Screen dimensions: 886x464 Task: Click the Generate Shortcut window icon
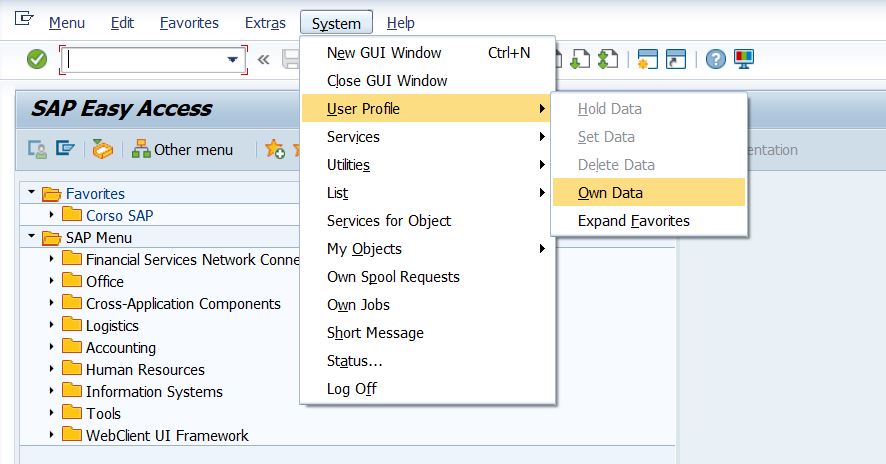[676, 59]
